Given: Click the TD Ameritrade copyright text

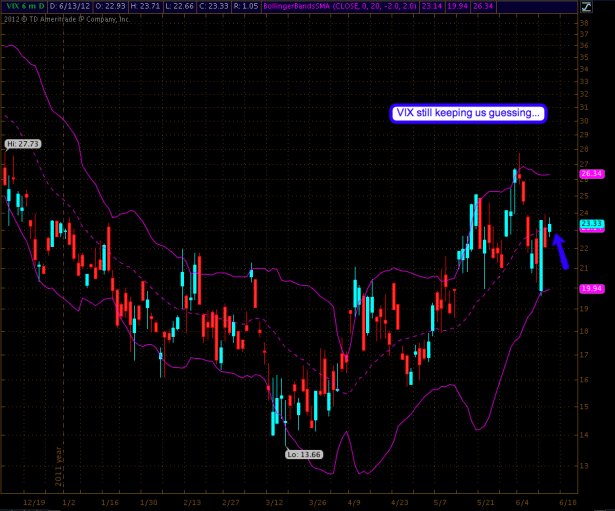Looking at the screenshot, I should tap(67, 17).
